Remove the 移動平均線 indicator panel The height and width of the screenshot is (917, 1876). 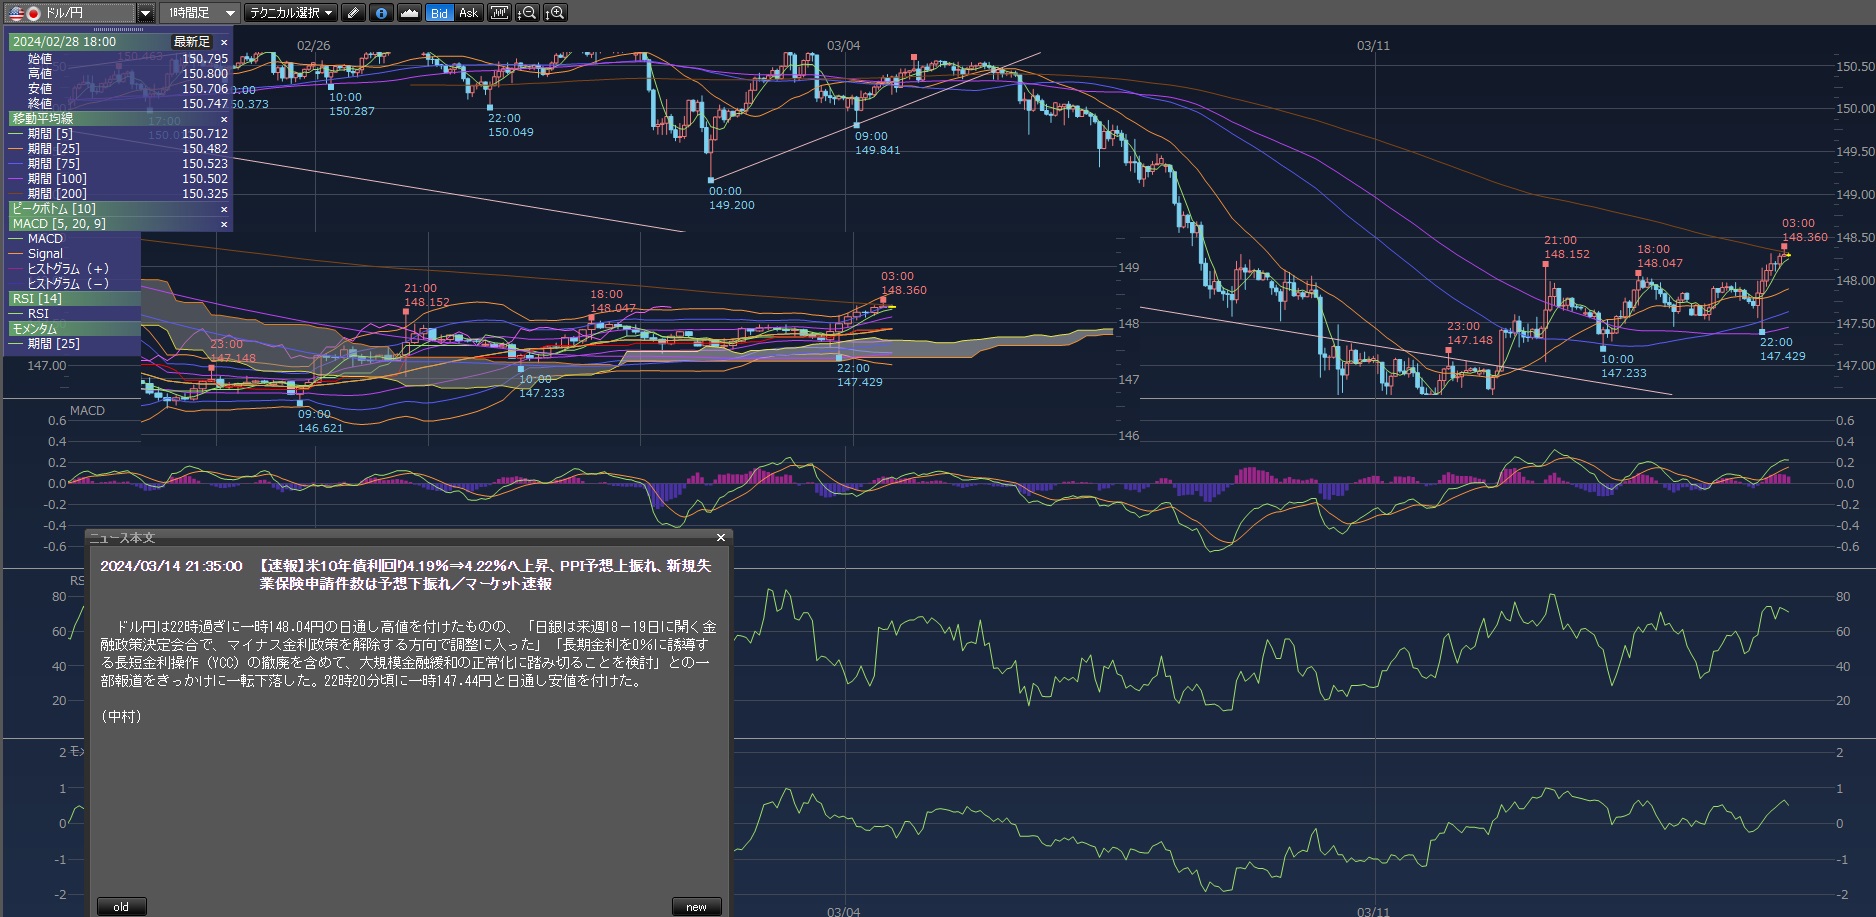[x=224, y=119]
